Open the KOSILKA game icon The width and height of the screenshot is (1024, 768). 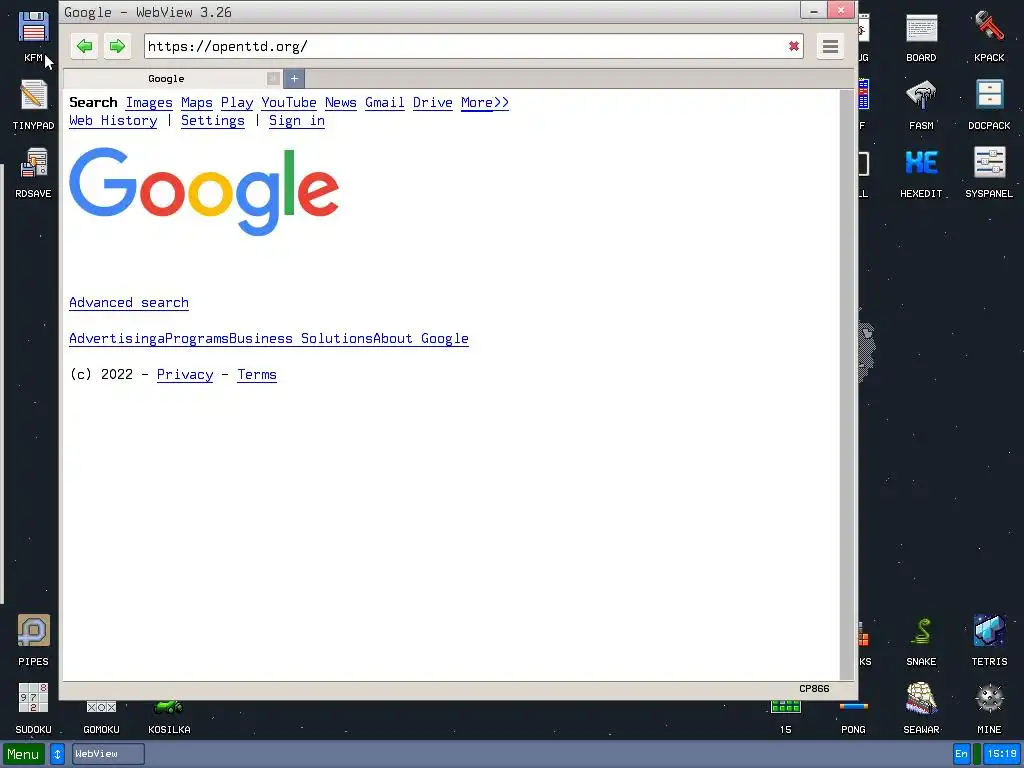coord(169,717)
